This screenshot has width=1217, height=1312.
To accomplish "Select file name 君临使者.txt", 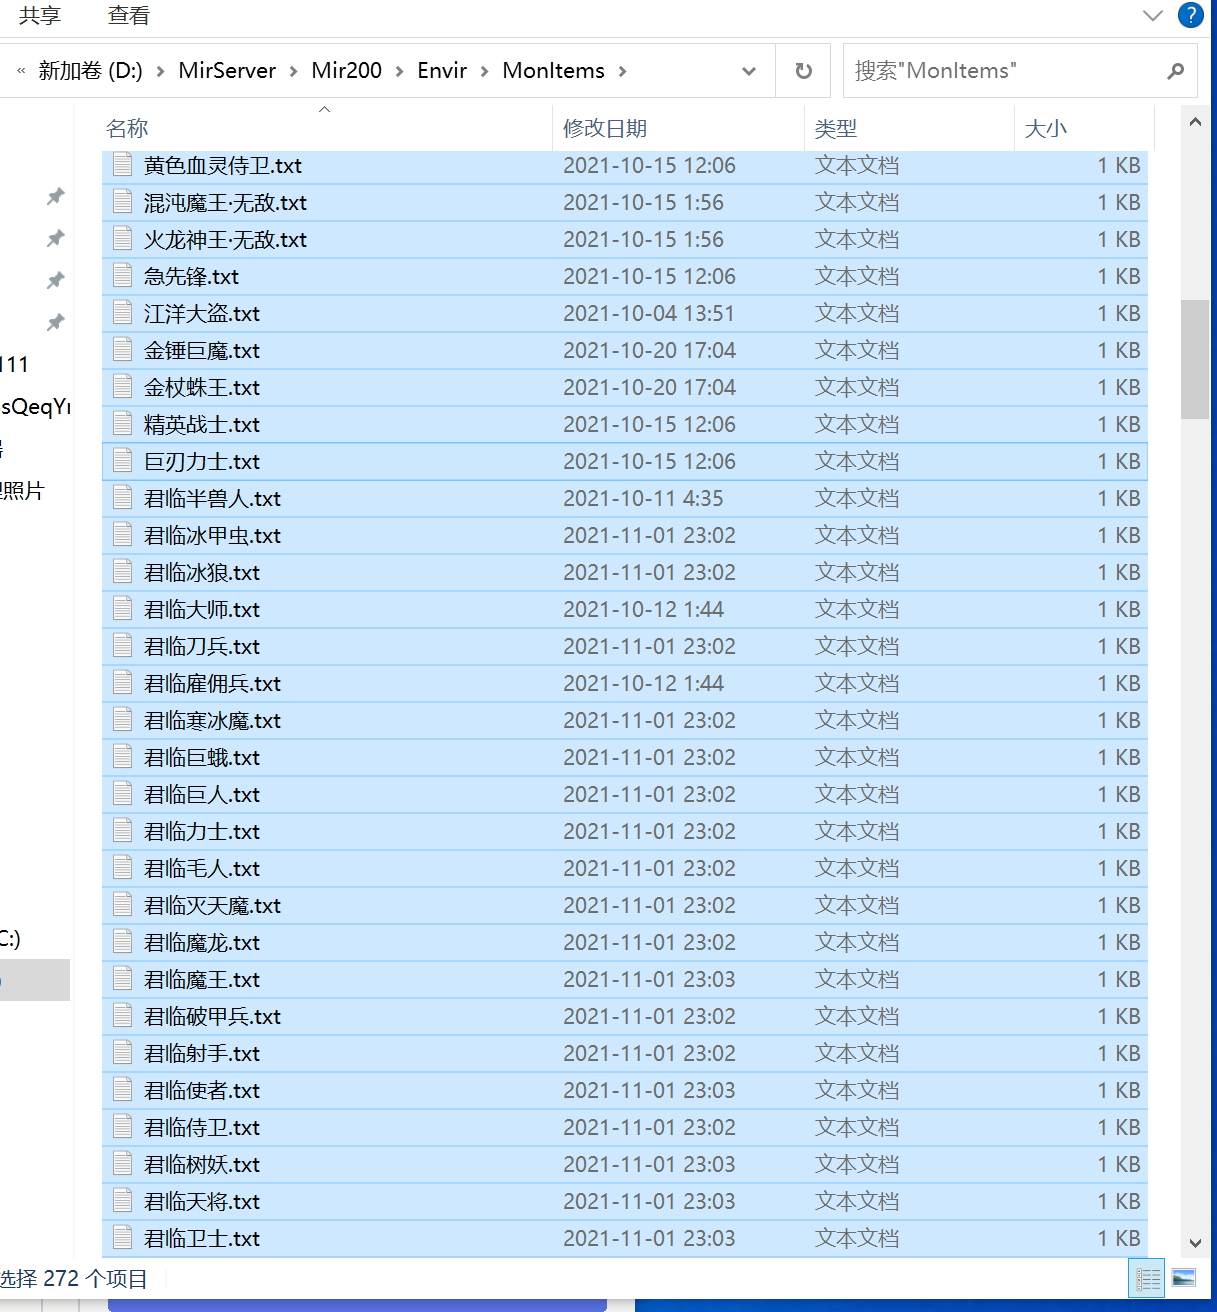I will [x=201, y=1090].
